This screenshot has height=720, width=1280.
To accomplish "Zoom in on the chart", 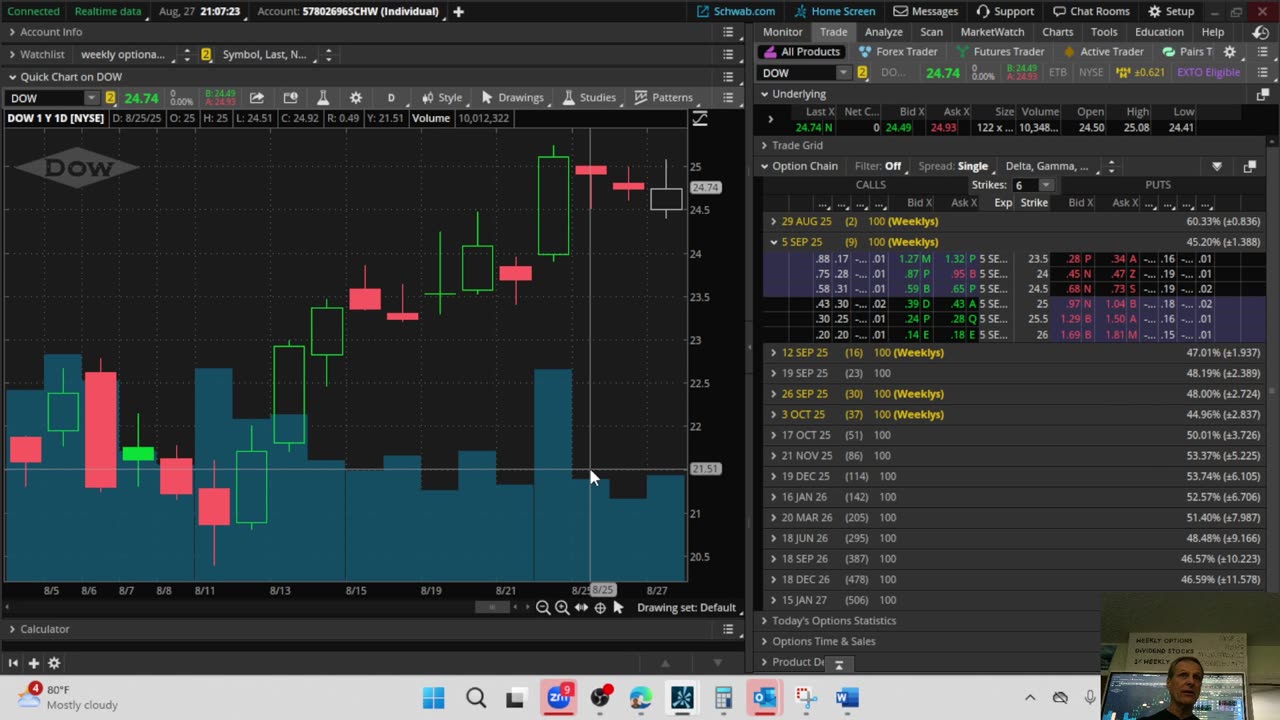I will (562, 607).
